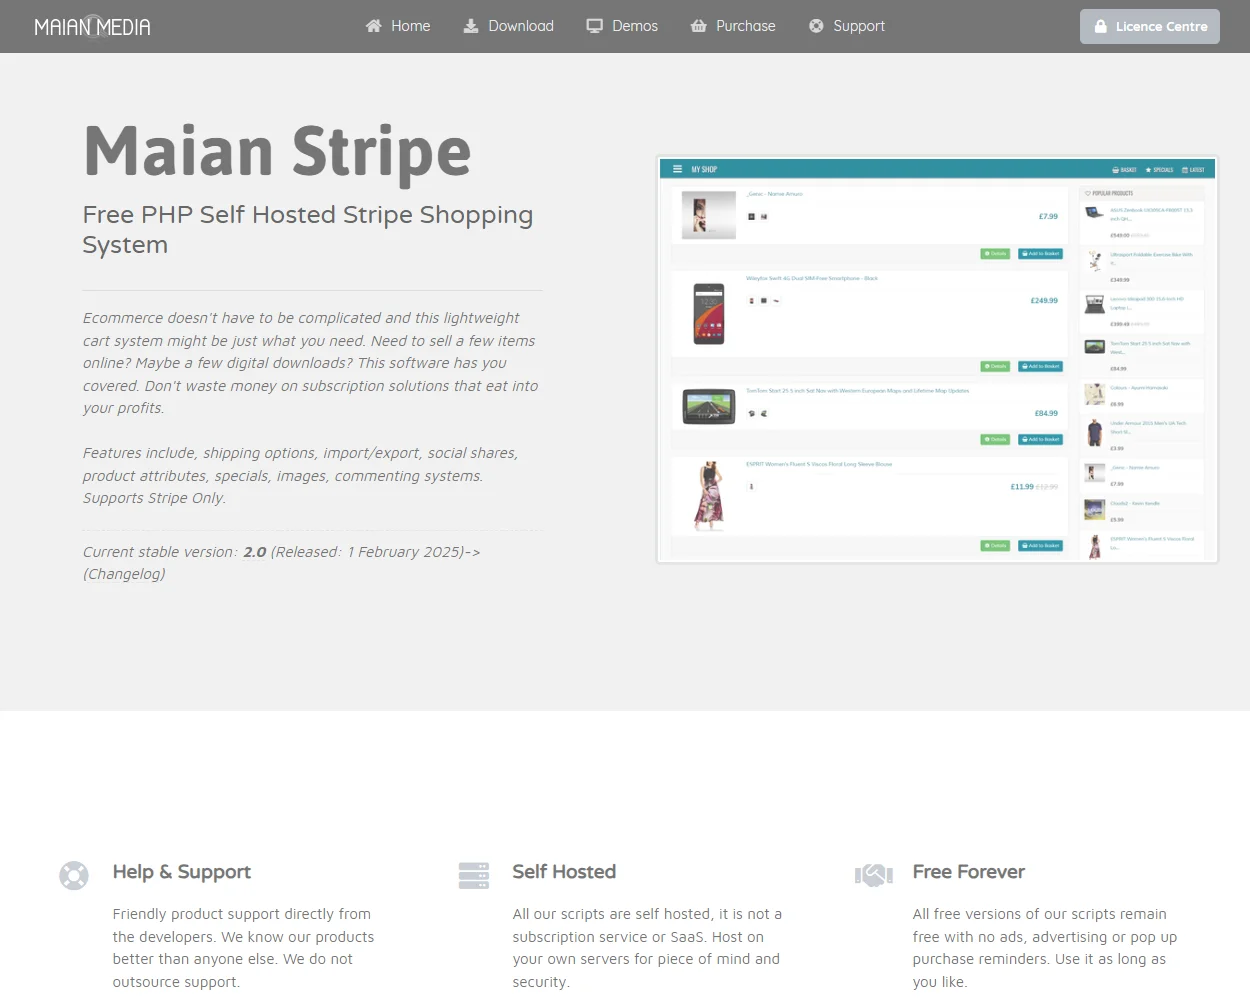Click the Free Forever handshake icon
The width and height of the screenshot is (1250, 1000).
coord(874,875)
